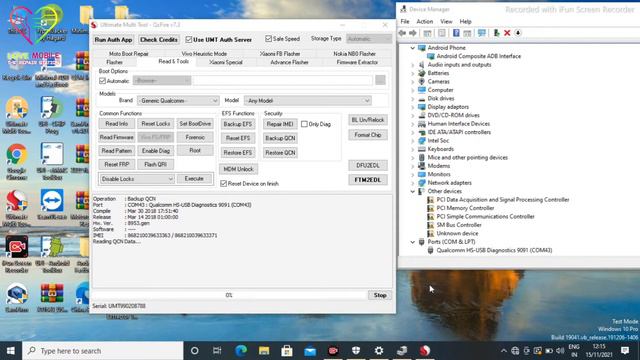Open Google Chrome desktop shortcut
This screenshot has width=640, height=360.
(x=17, y=162)
